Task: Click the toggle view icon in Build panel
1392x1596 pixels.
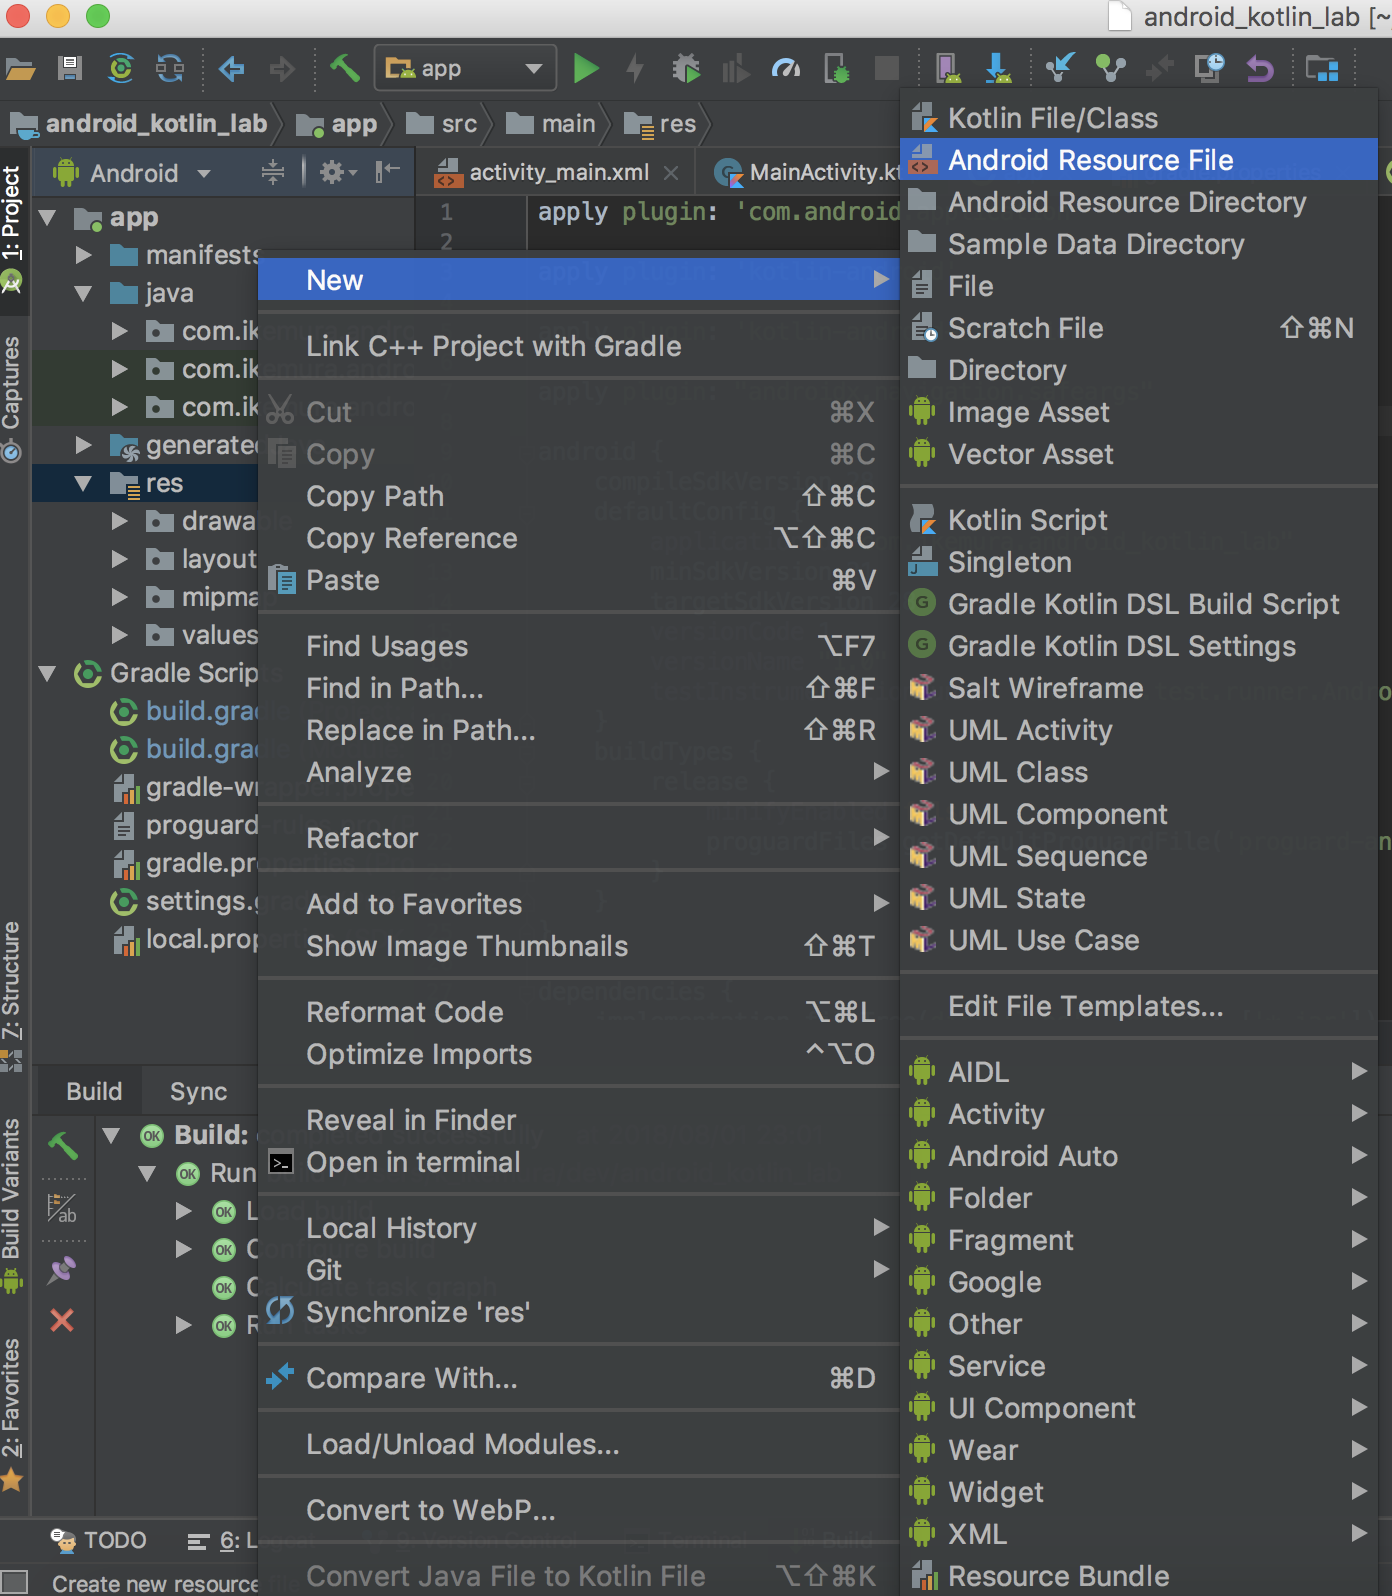Action: [62, 1209]
